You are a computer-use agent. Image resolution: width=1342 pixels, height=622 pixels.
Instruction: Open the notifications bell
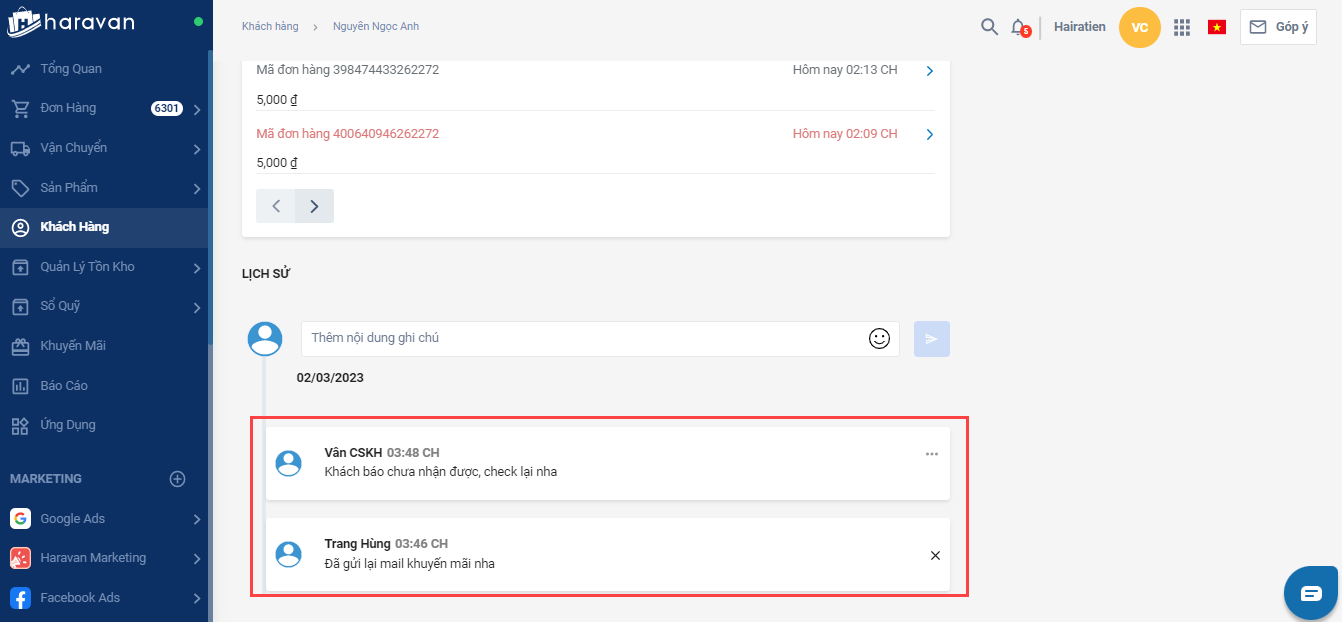click(x=1019, y=27)
